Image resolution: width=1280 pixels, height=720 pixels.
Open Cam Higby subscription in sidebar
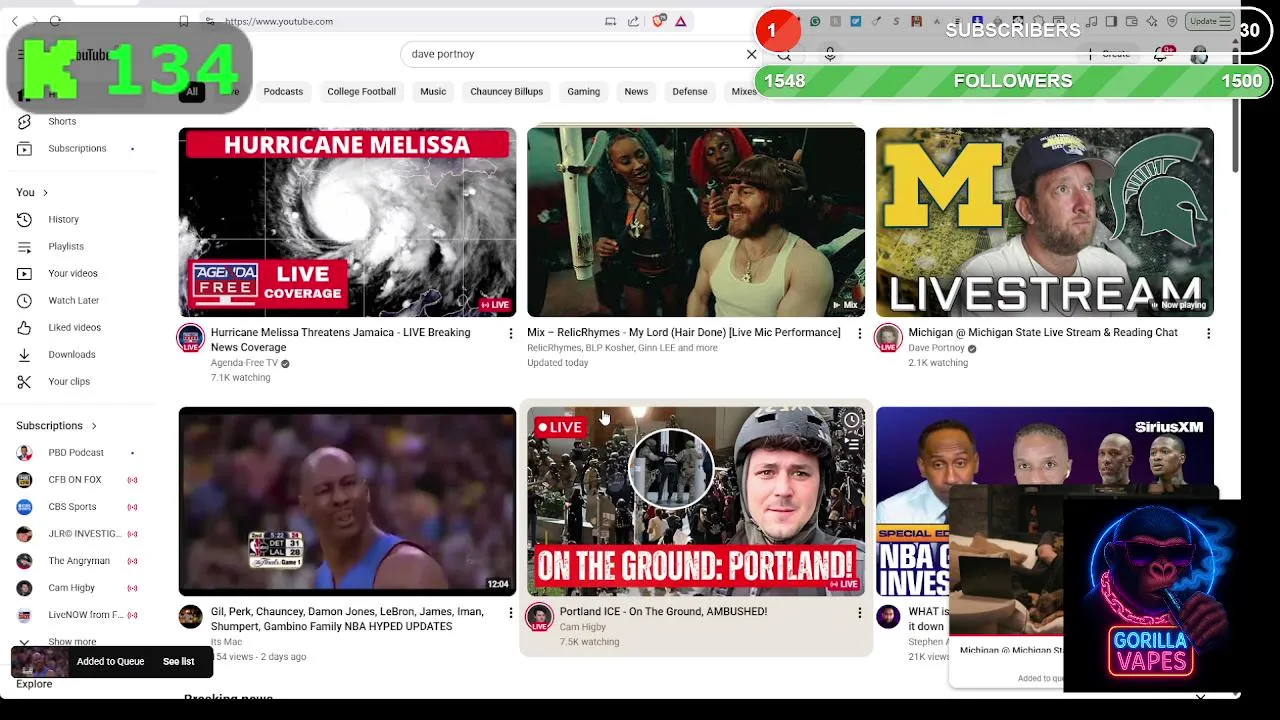point(71,588)
